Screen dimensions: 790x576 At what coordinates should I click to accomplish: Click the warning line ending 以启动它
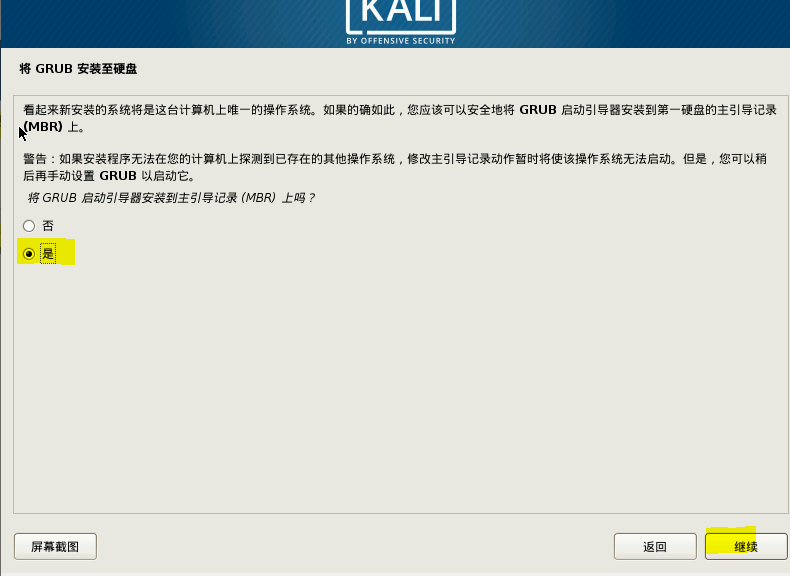tap(109, 176)
